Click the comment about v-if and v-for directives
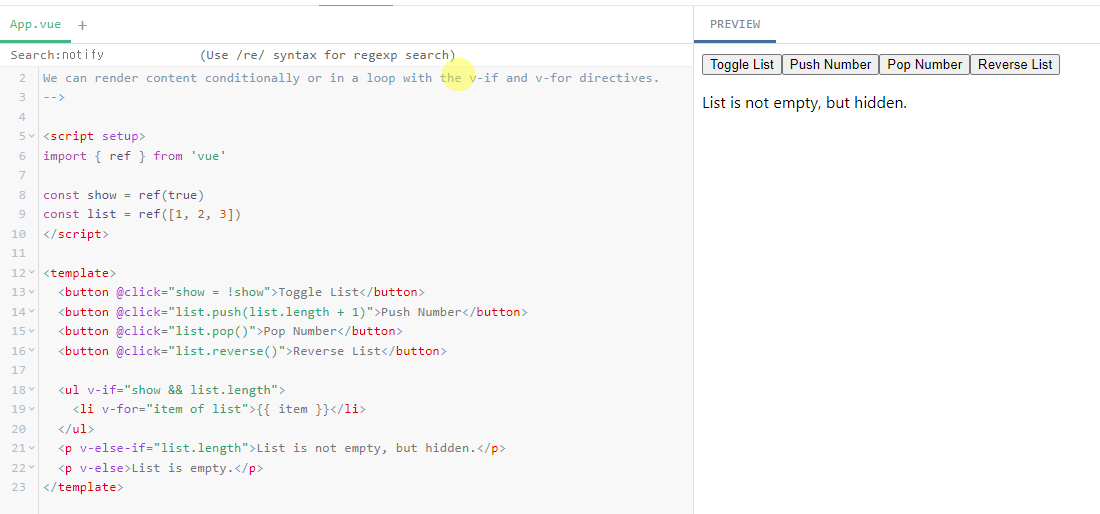This screenshot has width=1100, height=514. (x=351, y=78)
